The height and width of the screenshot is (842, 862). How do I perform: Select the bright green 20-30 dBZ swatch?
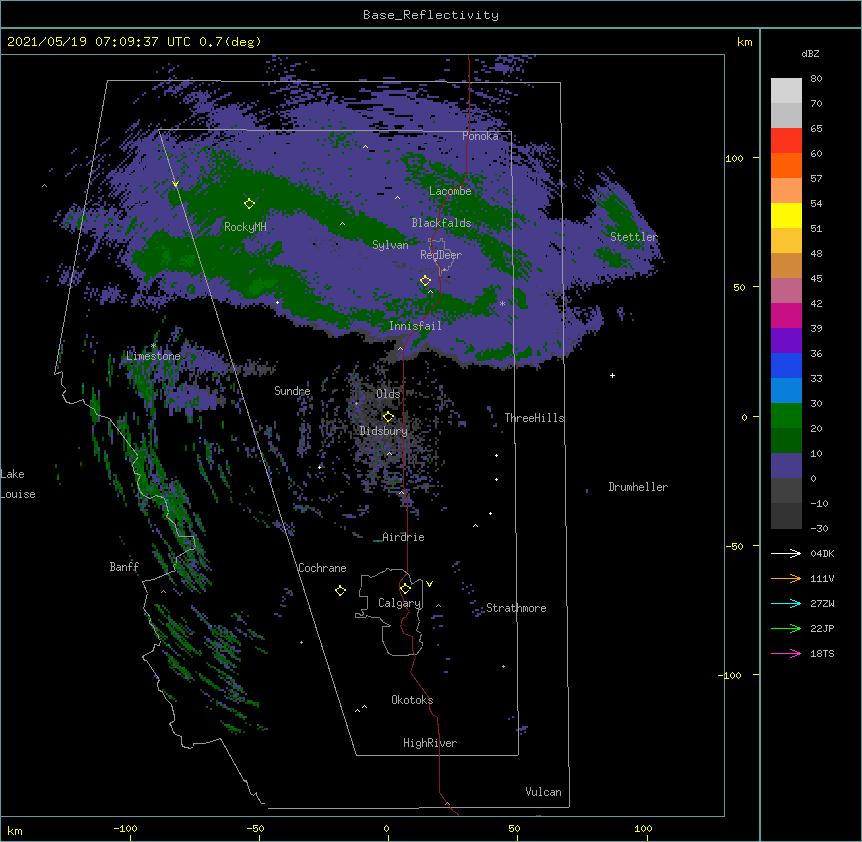point(786,416)
